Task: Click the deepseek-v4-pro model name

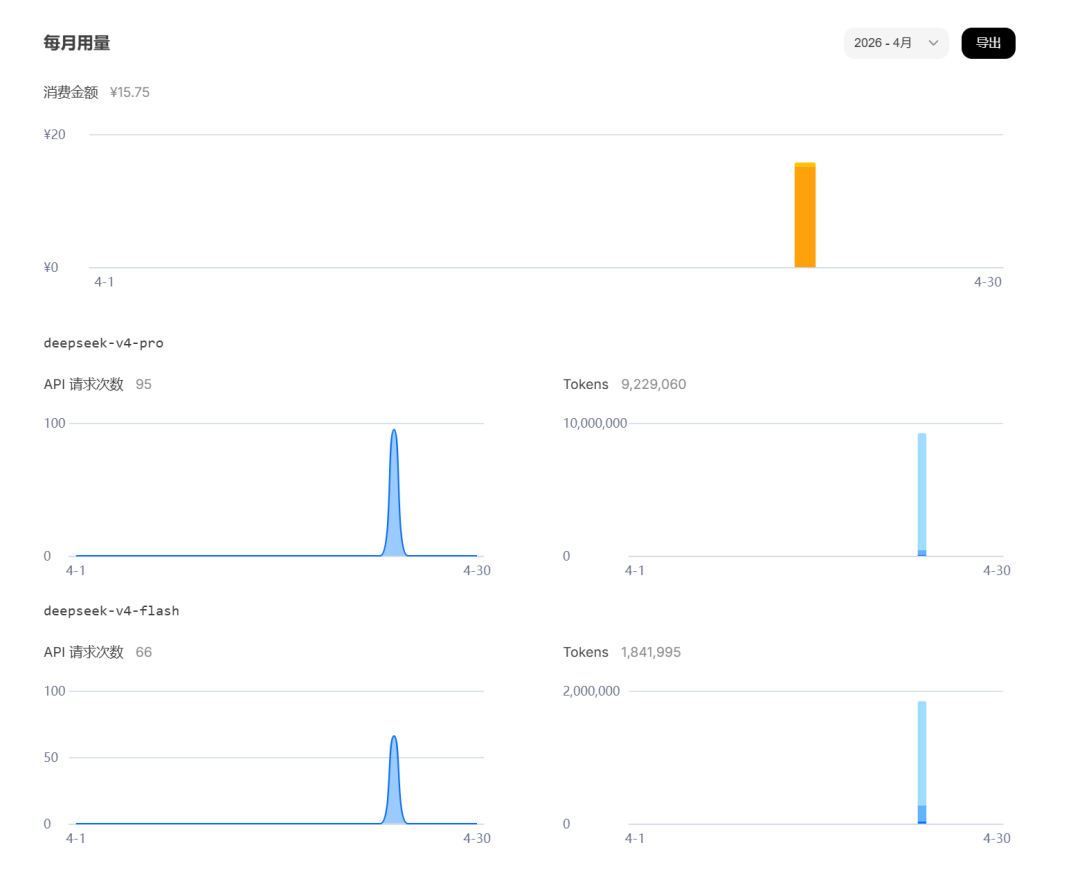Action: [103, 343]
